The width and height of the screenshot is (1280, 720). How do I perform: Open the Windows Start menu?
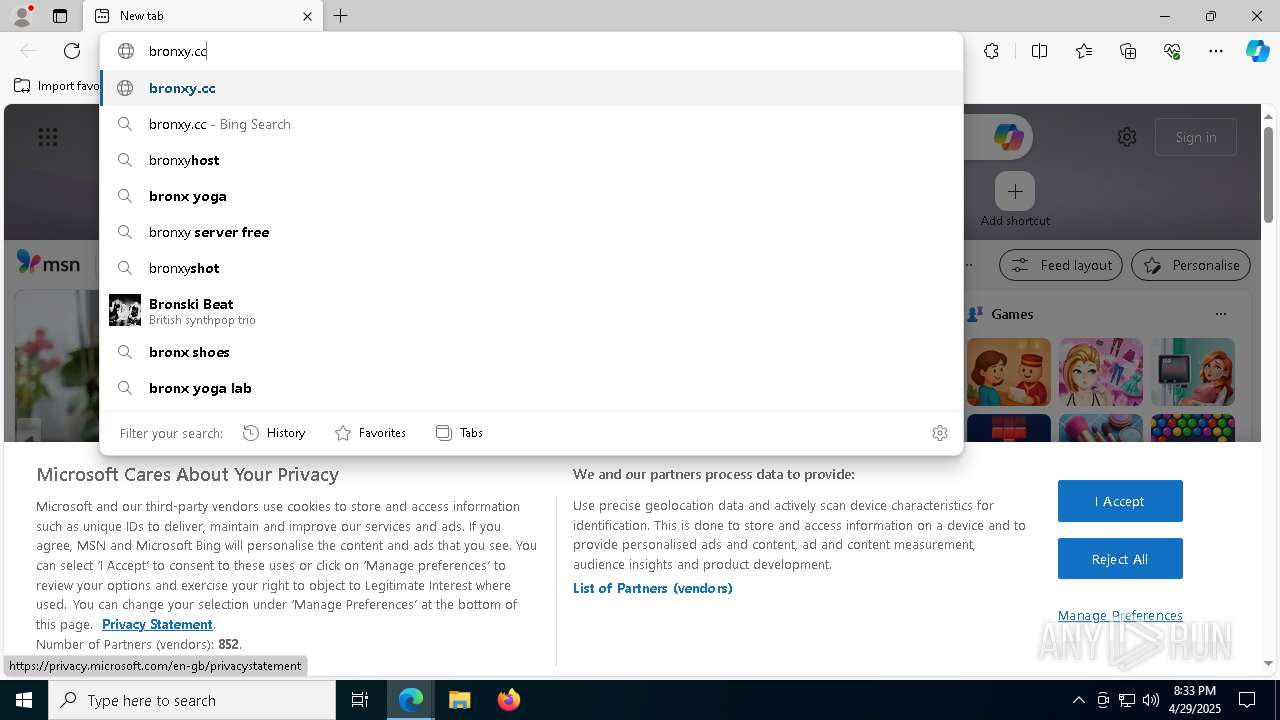24,700
